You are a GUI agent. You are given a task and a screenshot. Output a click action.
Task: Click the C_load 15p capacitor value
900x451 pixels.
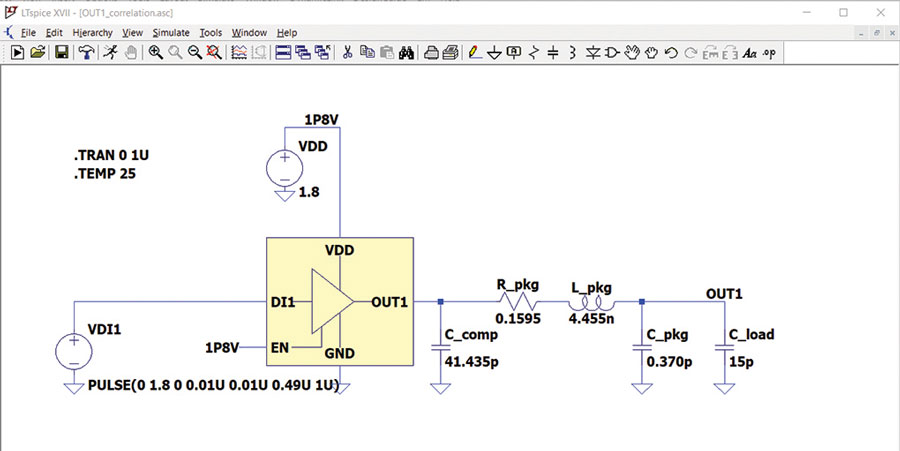[741, 363]
